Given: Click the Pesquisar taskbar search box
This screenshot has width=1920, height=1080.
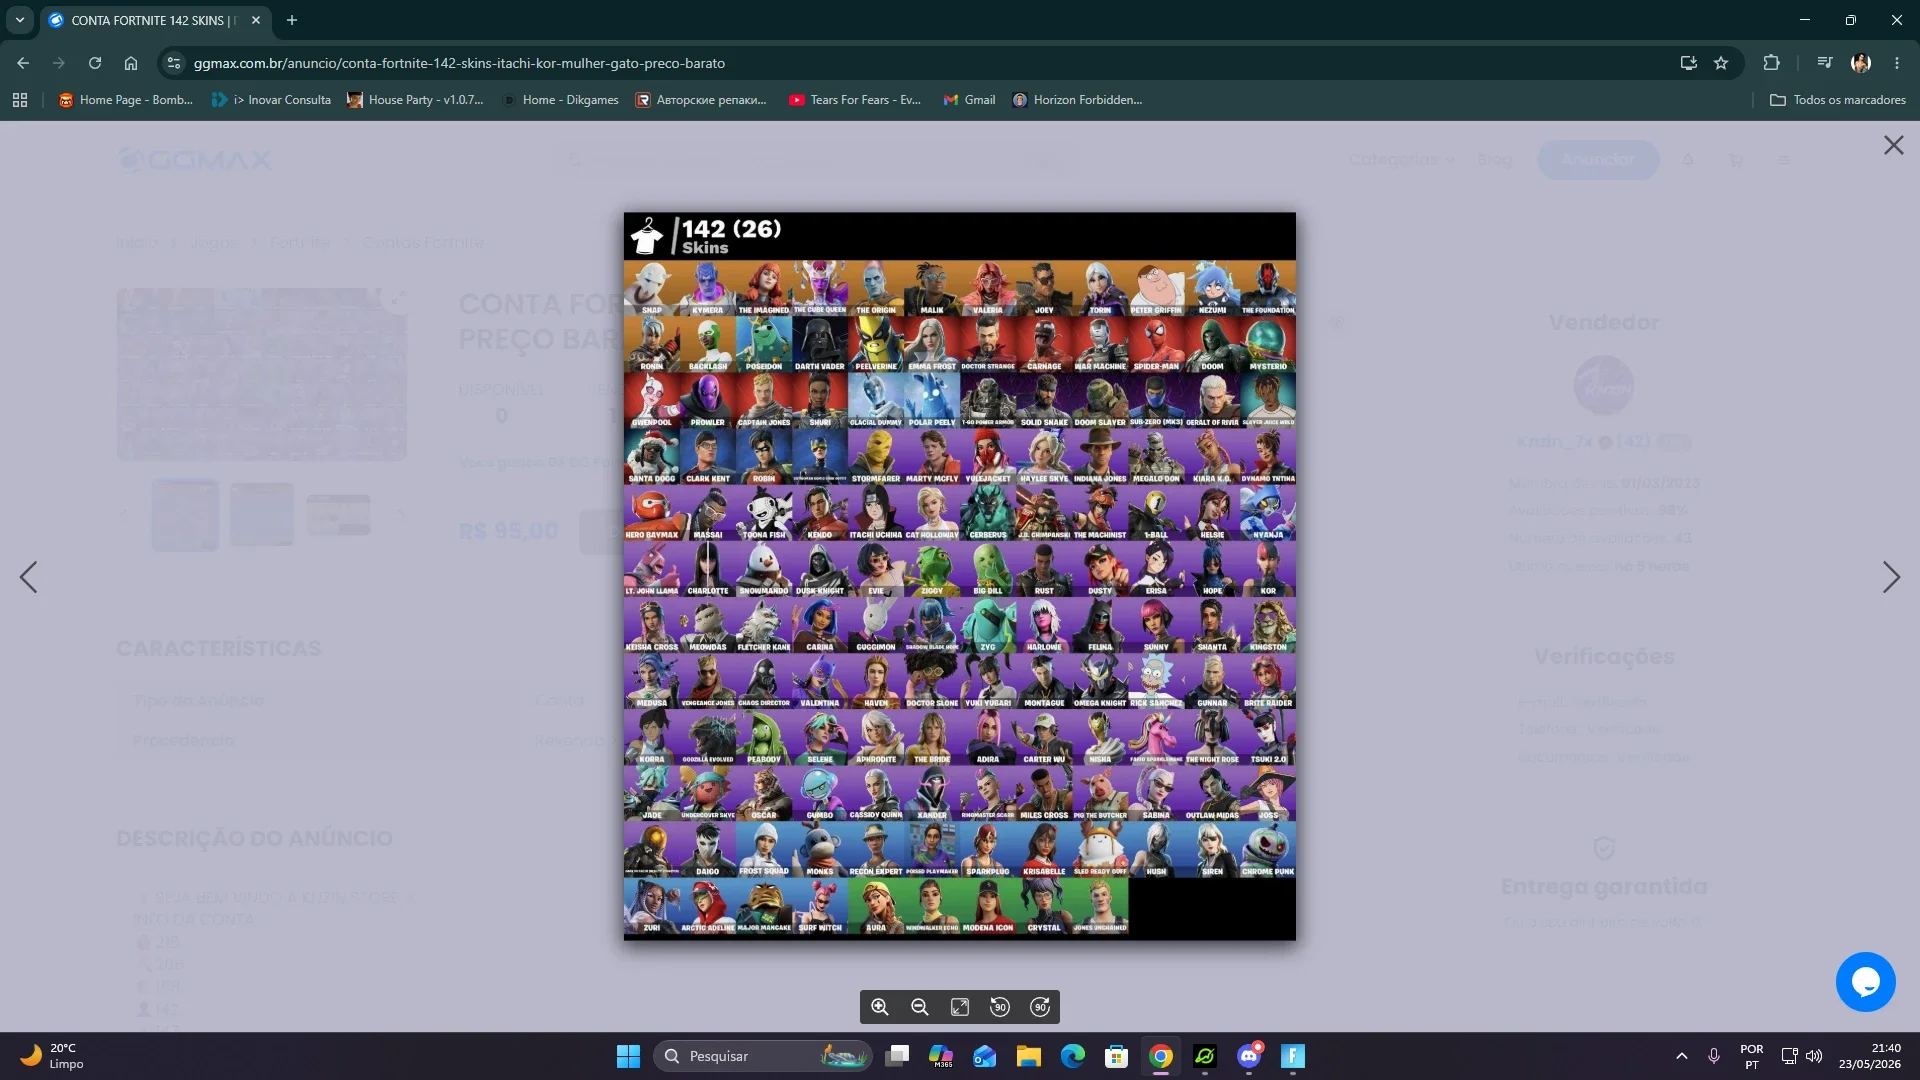Looking at the screenshot, I should pos(762,1056).
